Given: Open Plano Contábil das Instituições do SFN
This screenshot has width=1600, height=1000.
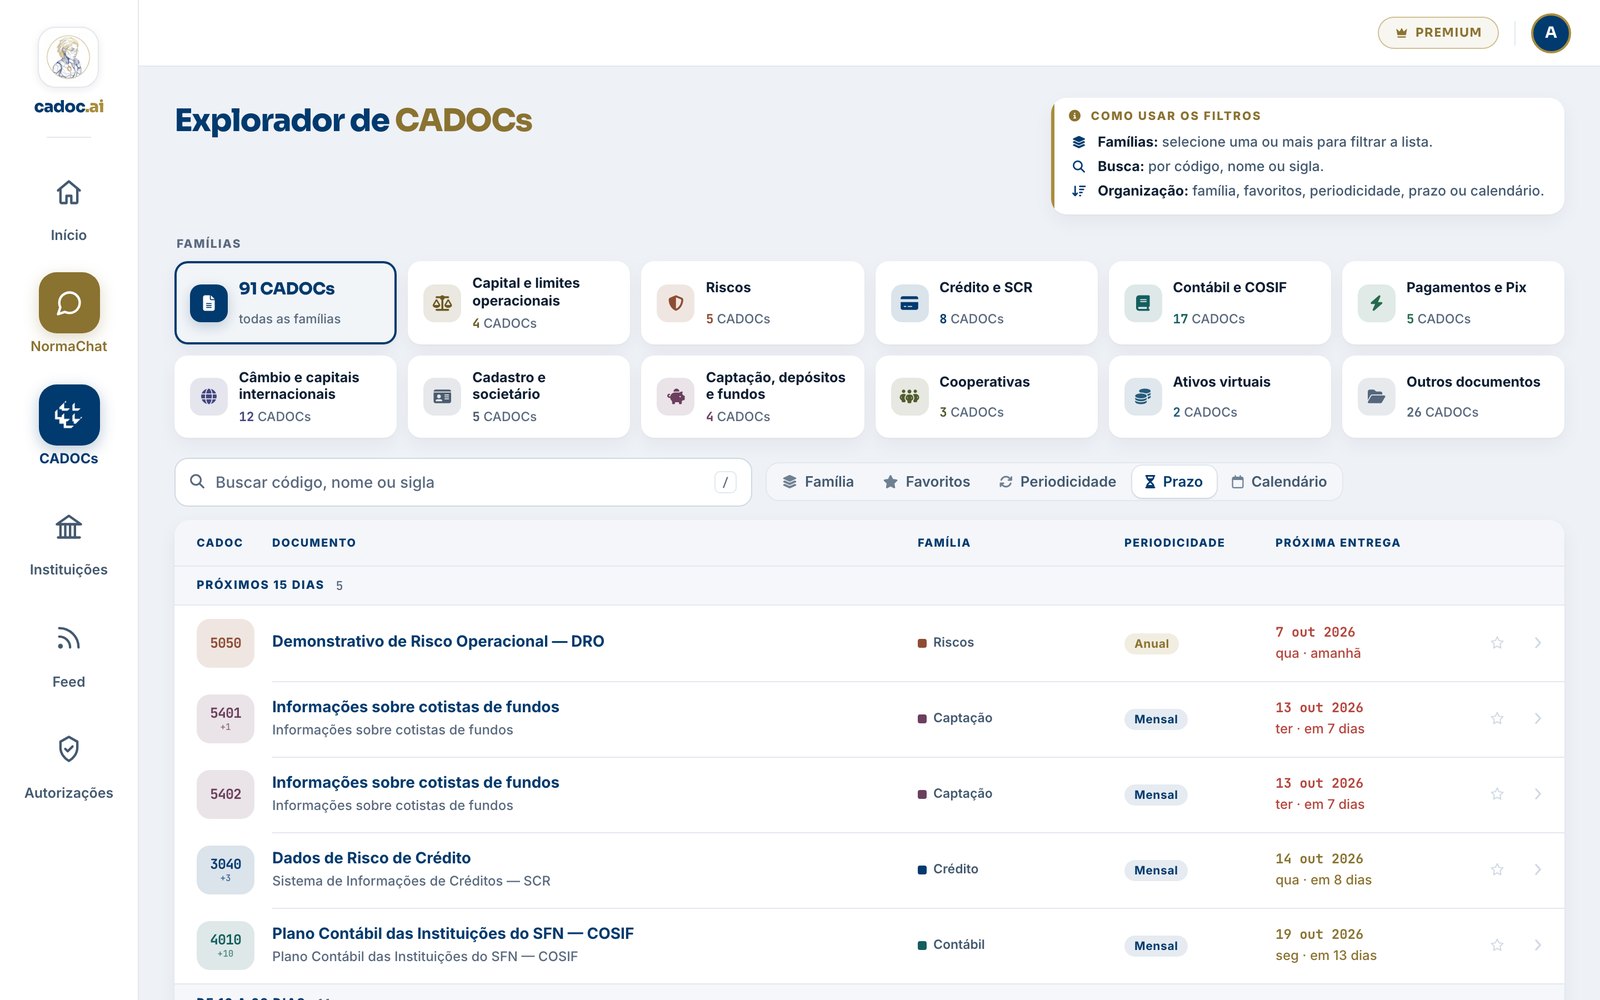Looking at the screenshot, I should [x=453, y=933].
